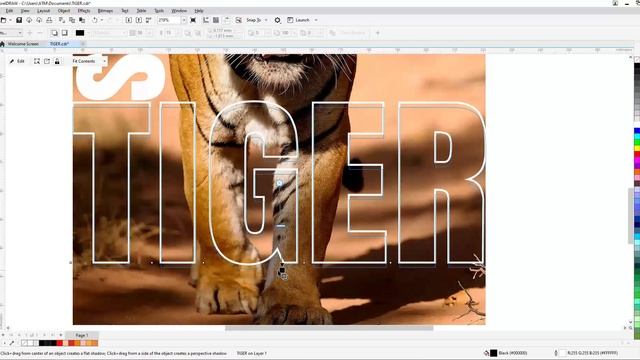
Task: Open the Effects menu
Action: (84, 11)
